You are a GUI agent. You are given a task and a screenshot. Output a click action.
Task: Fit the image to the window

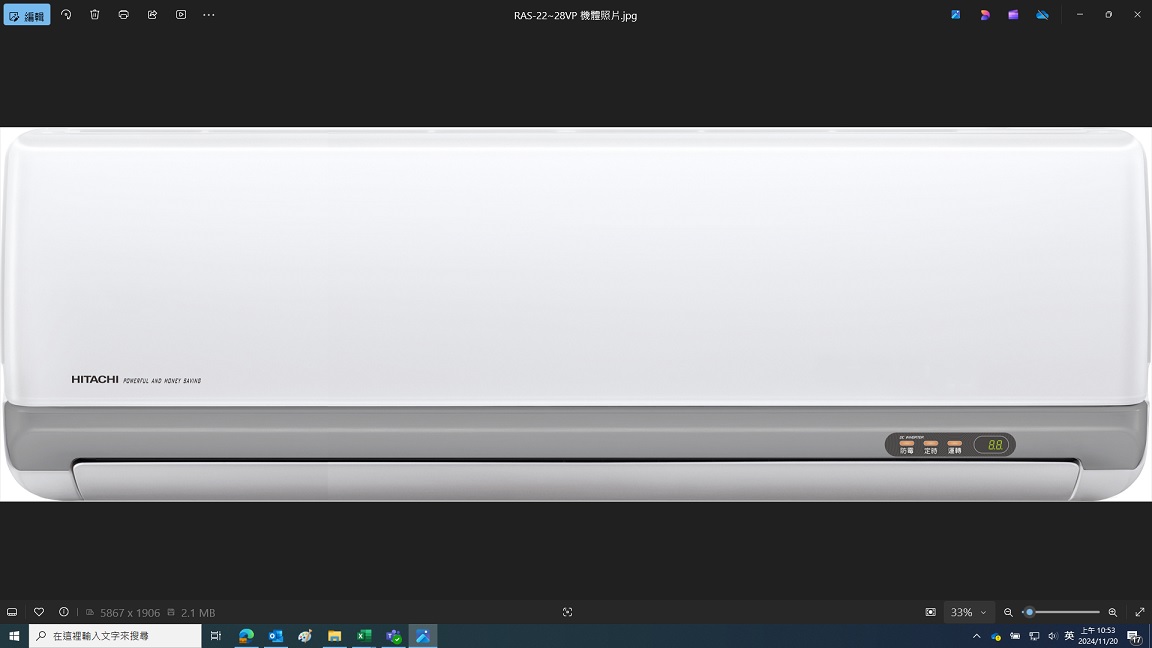[x=930, y=612]
